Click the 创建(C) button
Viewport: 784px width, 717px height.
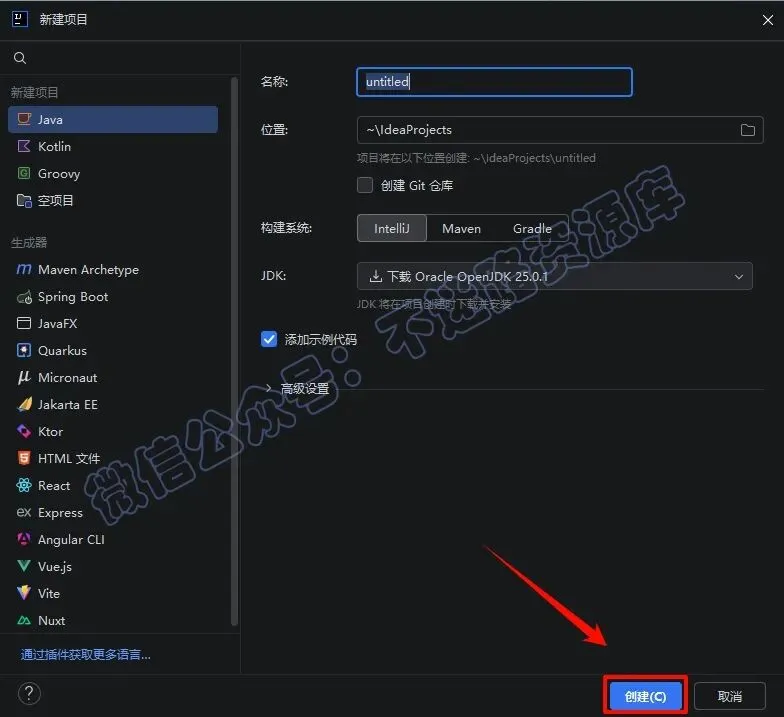(645, 696)
